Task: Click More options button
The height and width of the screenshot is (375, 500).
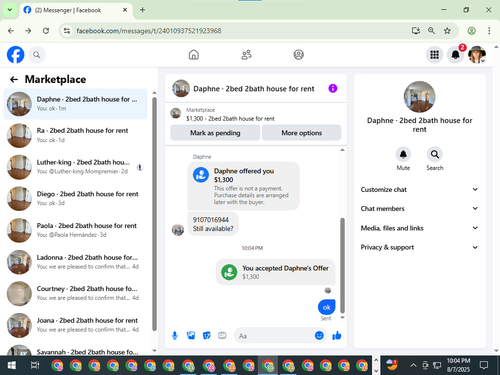Action: coord(301,133)
